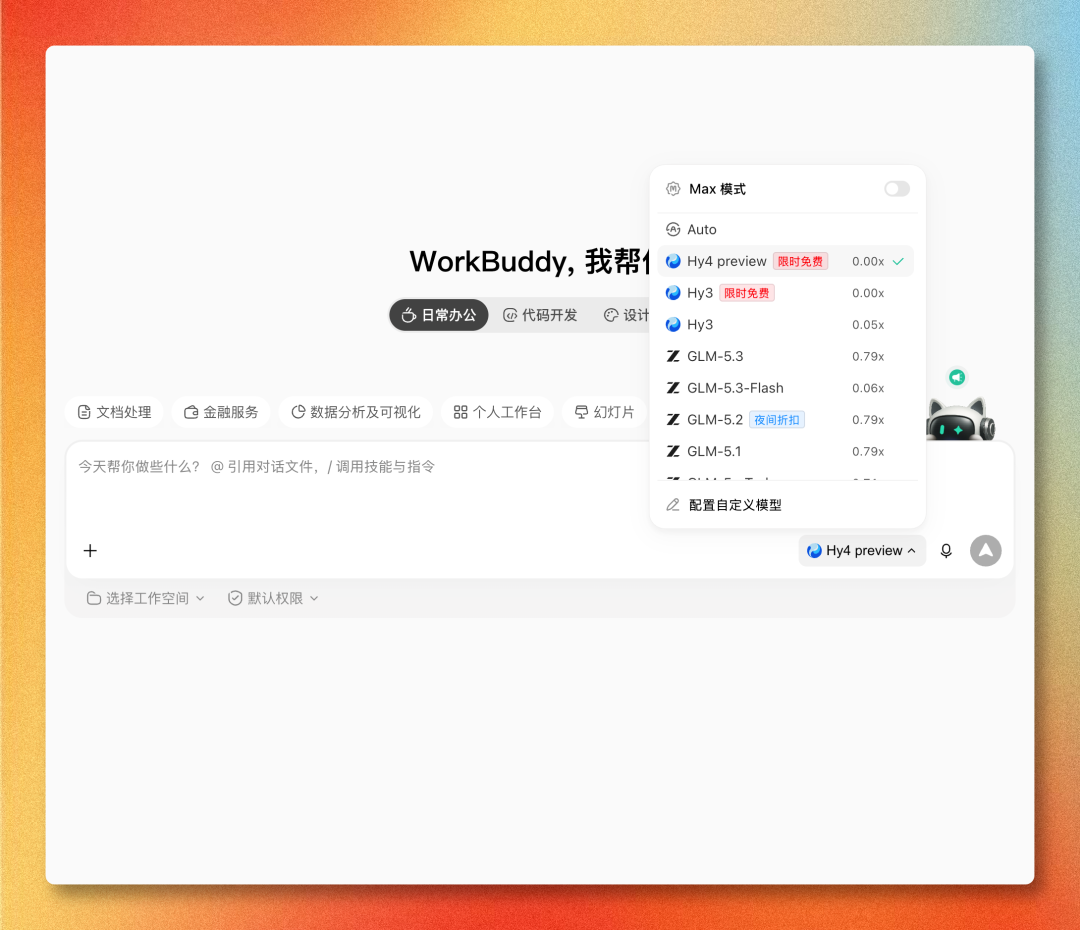This screenshot has height=930, width=1080.
Task: Click the shield icon beside 默认权限
Action: pyautogui.click(x=235, y=598)
